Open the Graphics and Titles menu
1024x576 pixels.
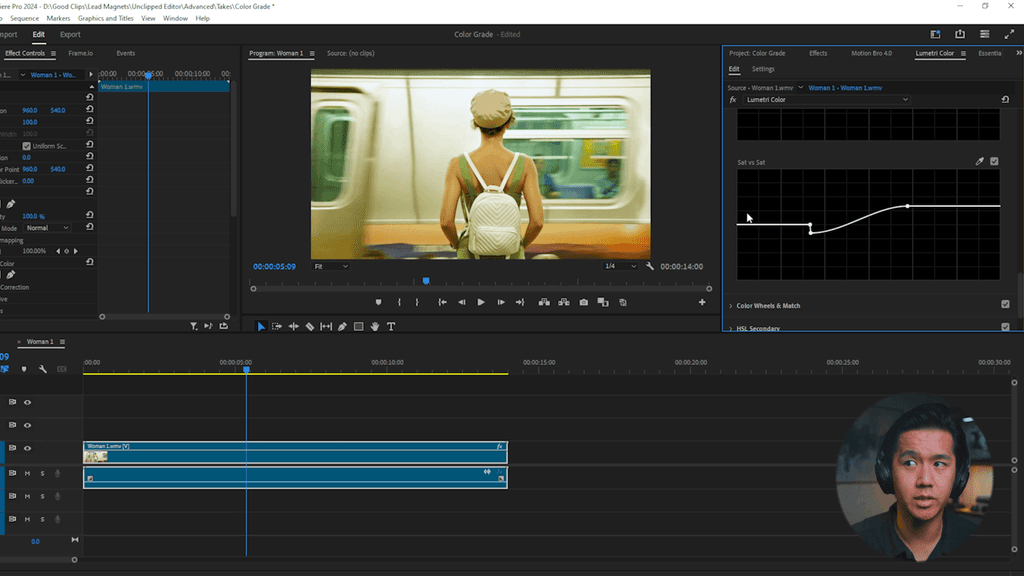[105, 18]
